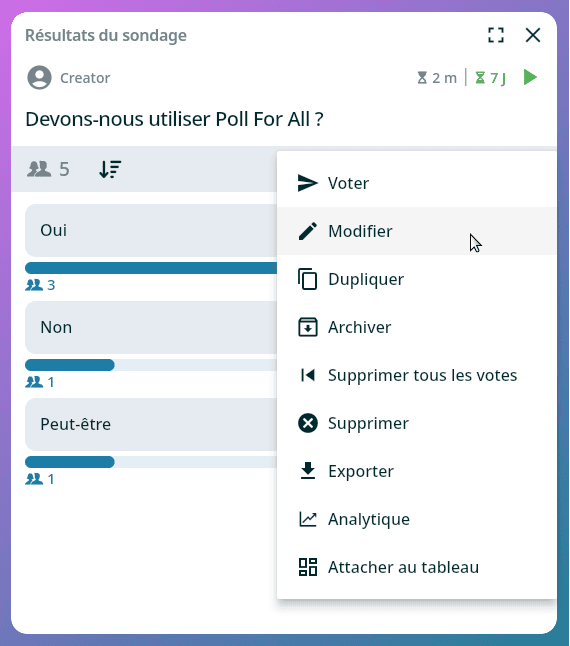Select Exporter to download results
Screen dimensions: 570x646
pos(417,471)
